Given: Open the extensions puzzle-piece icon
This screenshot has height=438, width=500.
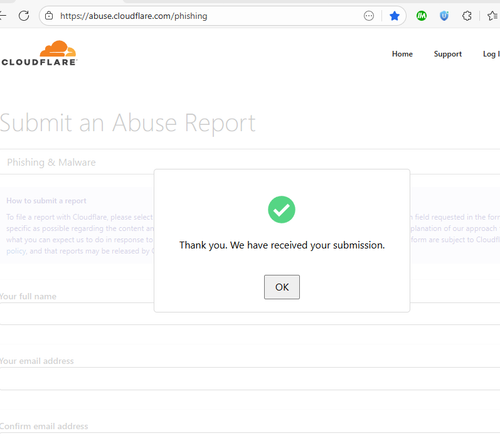Looking at the screenshot, I should (x=467, y=16).
